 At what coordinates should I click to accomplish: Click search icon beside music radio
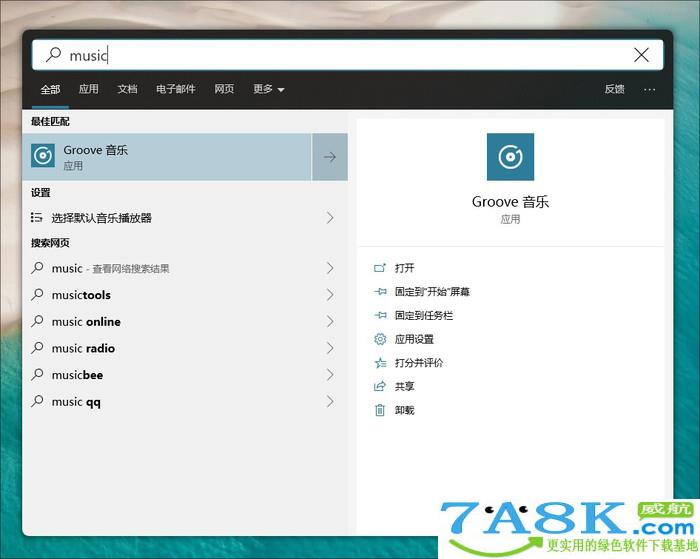point(38,347)
